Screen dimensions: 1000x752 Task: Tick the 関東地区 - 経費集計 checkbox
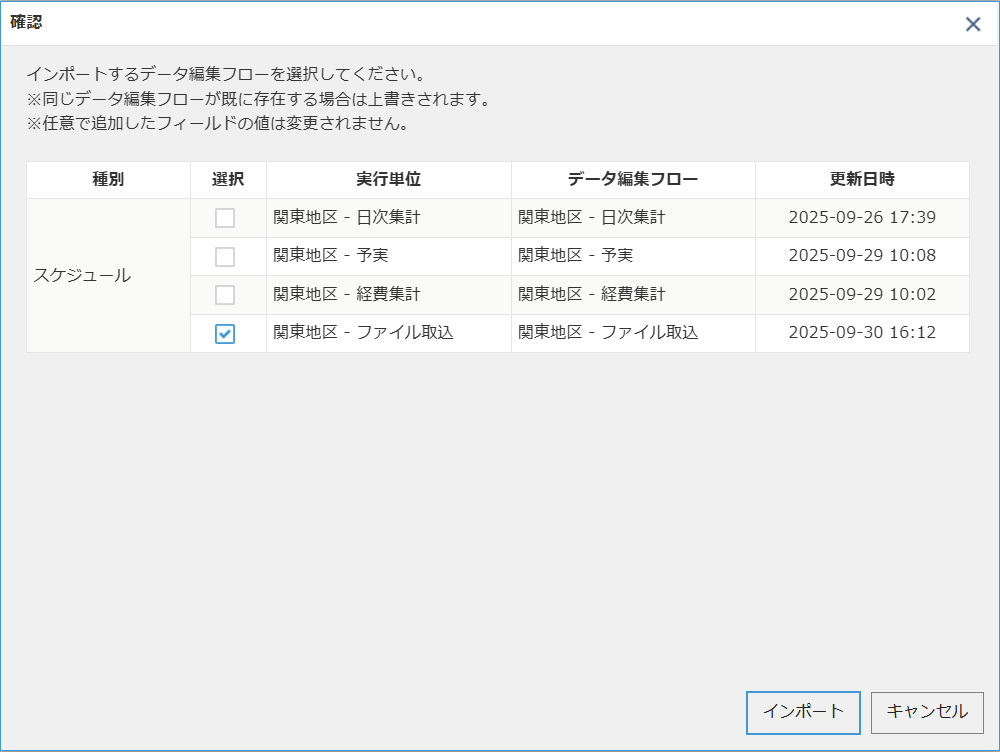tap(225, 295)
